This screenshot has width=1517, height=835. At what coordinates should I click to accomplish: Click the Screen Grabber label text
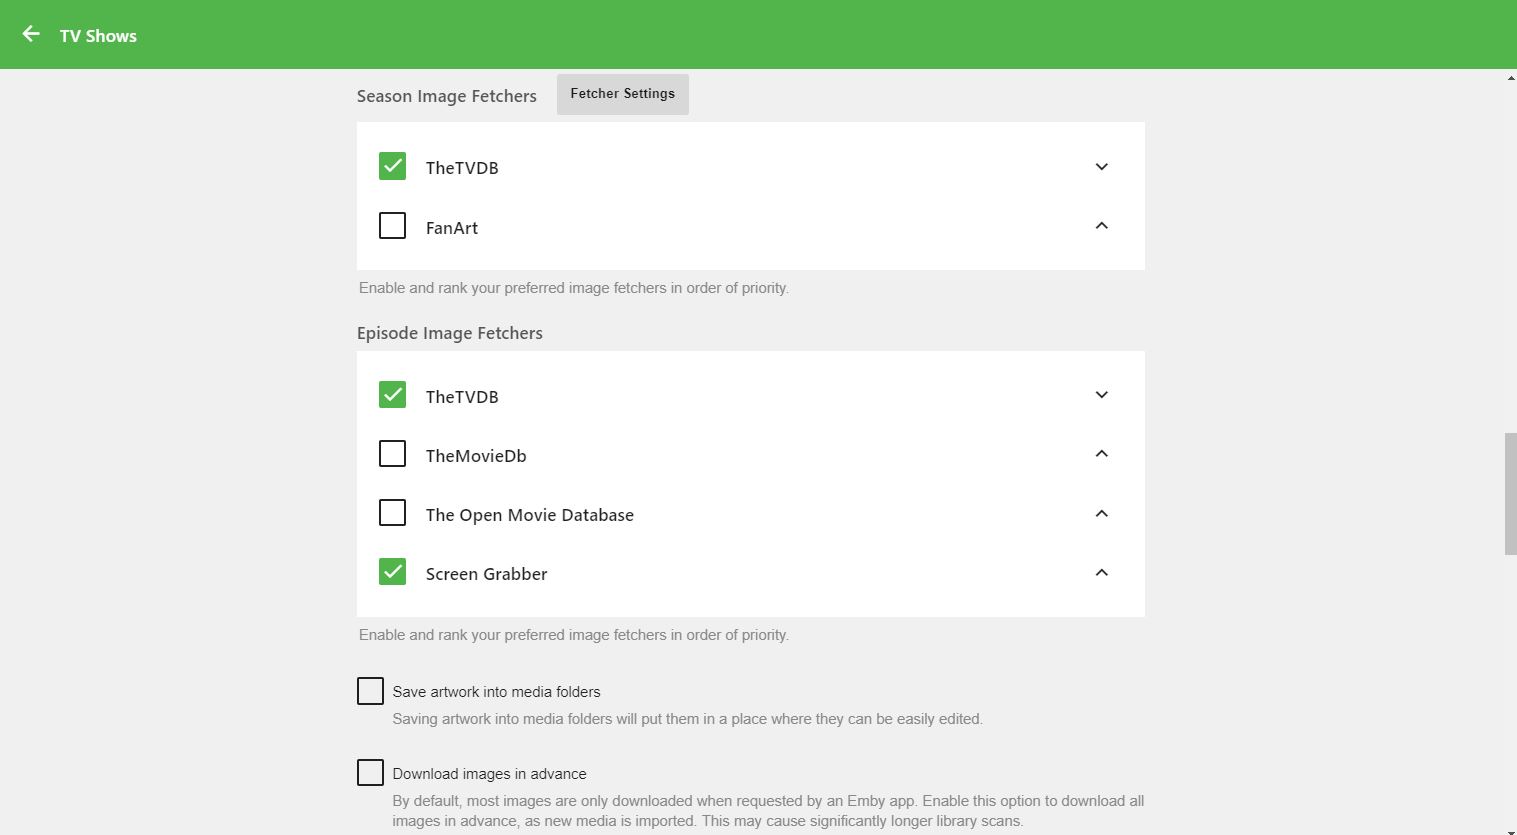click(x=486, y=574)
